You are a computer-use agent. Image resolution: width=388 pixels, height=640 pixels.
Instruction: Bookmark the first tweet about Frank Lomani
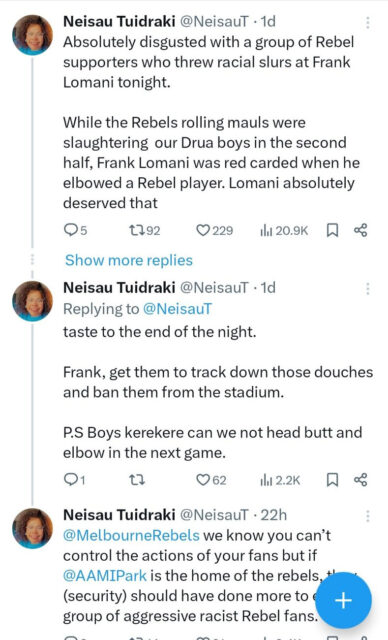(332, 231)
